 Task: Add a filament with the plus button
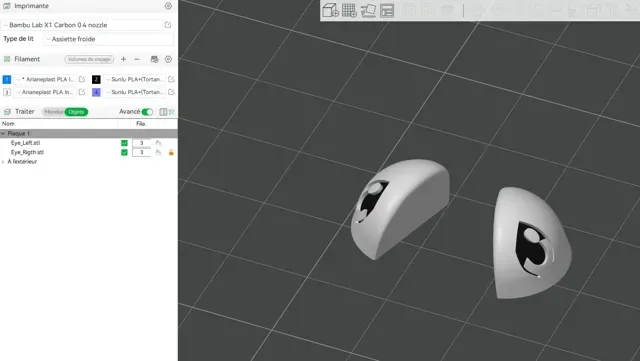pos(123,59)
